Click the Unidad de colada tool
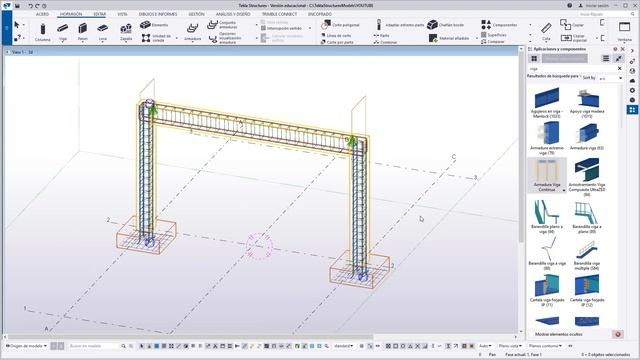This screenshot has width=640, height=360. pos(156,38)
